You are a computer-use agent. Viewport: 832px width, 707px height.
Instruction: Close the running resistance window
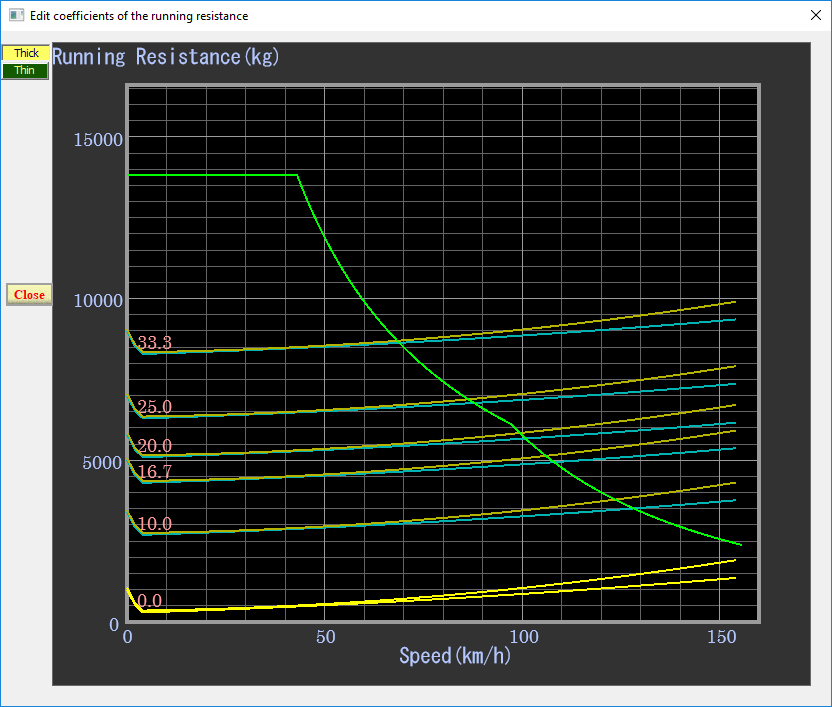click(816, 15)
